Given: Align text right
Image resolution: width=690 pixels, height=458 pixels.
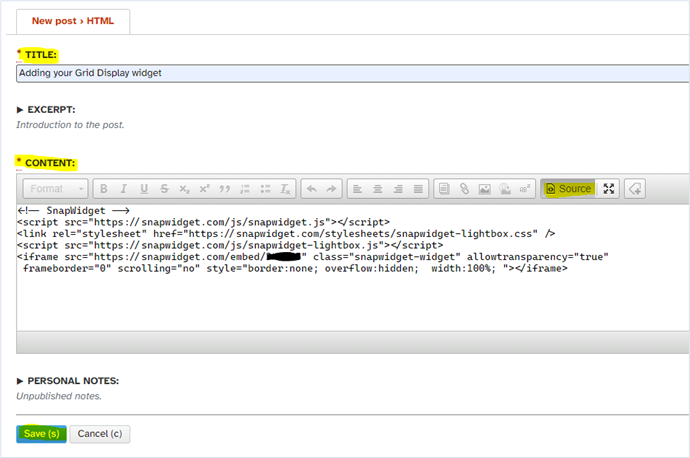Looking at the screenshot, I should [x=398, y=189].
